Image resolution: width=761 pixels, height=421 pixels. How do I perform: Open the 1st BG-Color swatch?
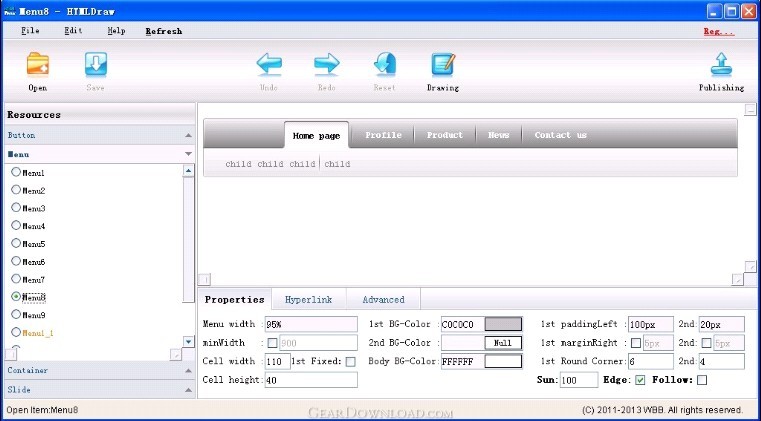pos(503,324)
